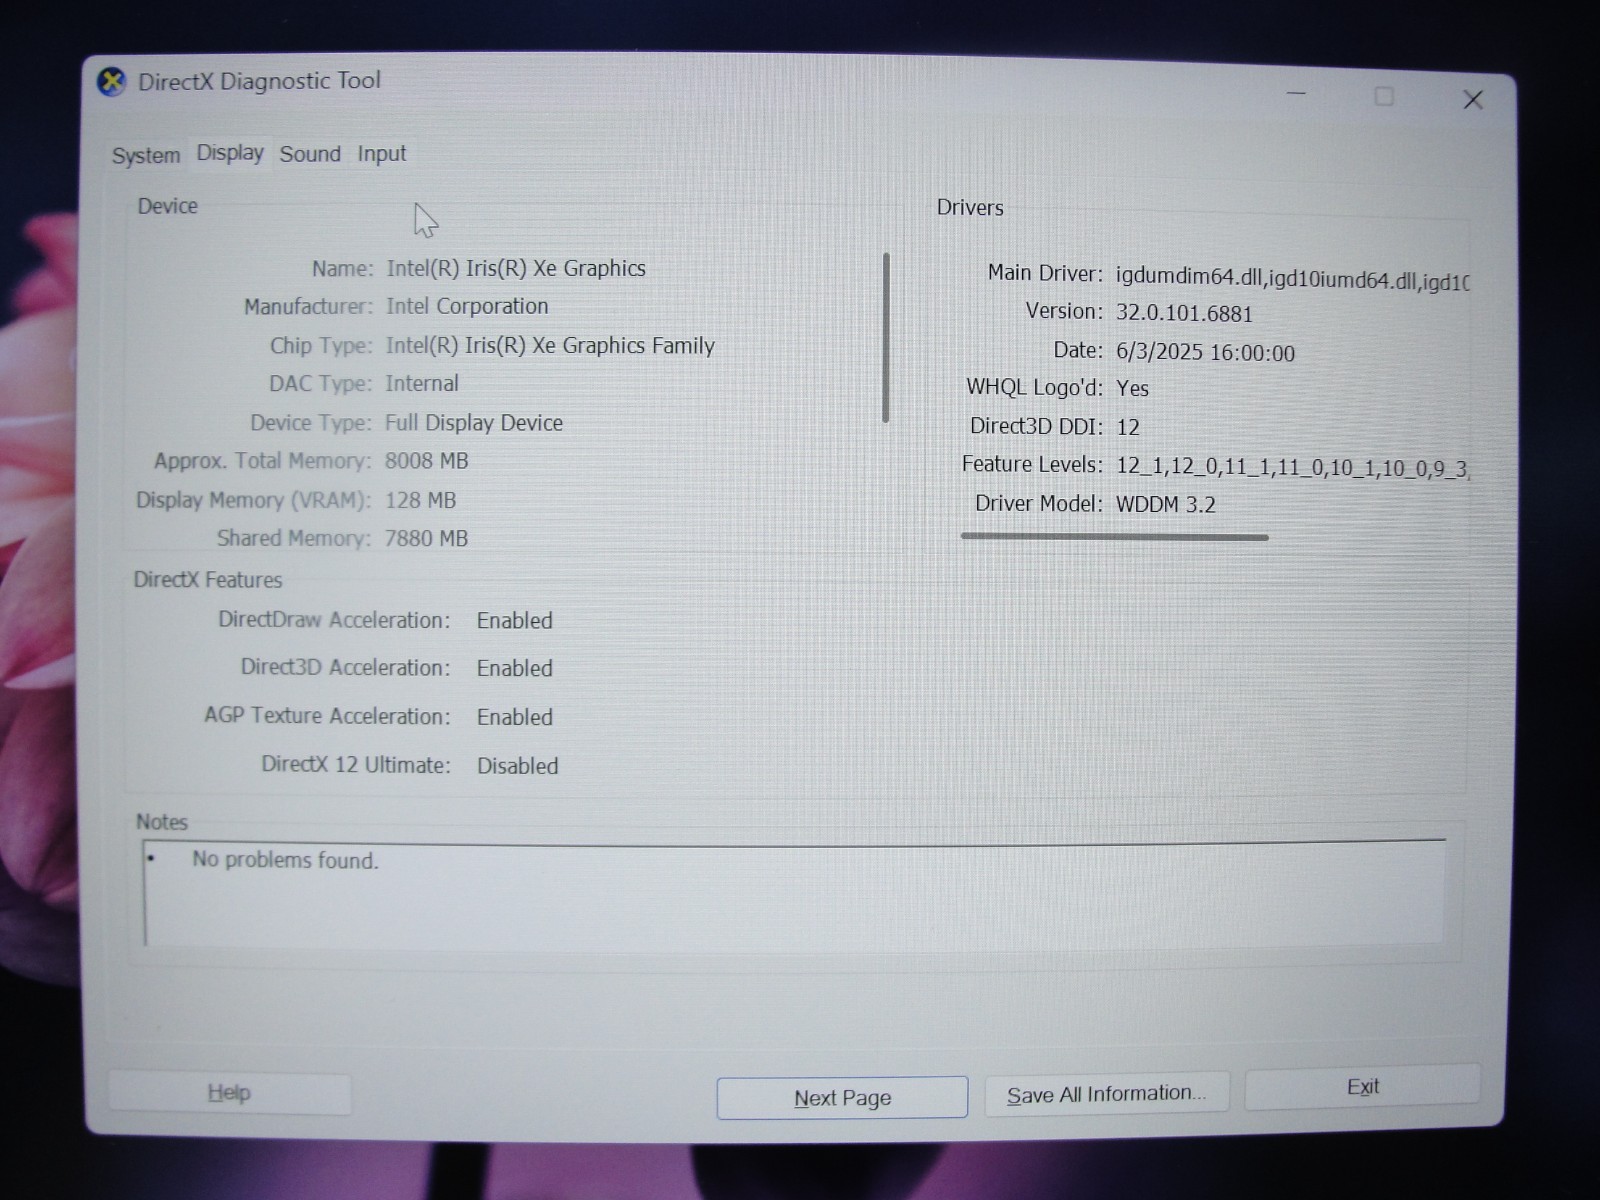Viewport: 1600px width, 1200px height.
Task: Click VRAM value 128 MB
Action: (420, 500)
